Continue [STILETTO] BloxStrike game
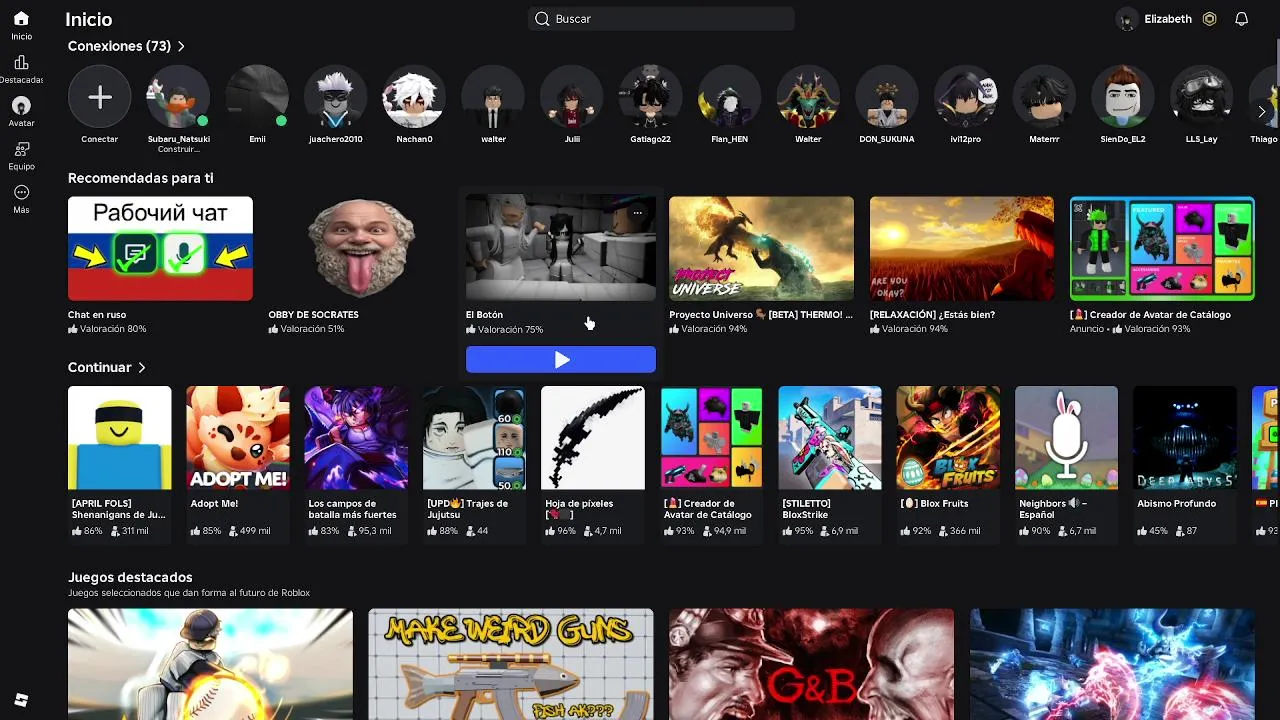 (x=830, y=438)
